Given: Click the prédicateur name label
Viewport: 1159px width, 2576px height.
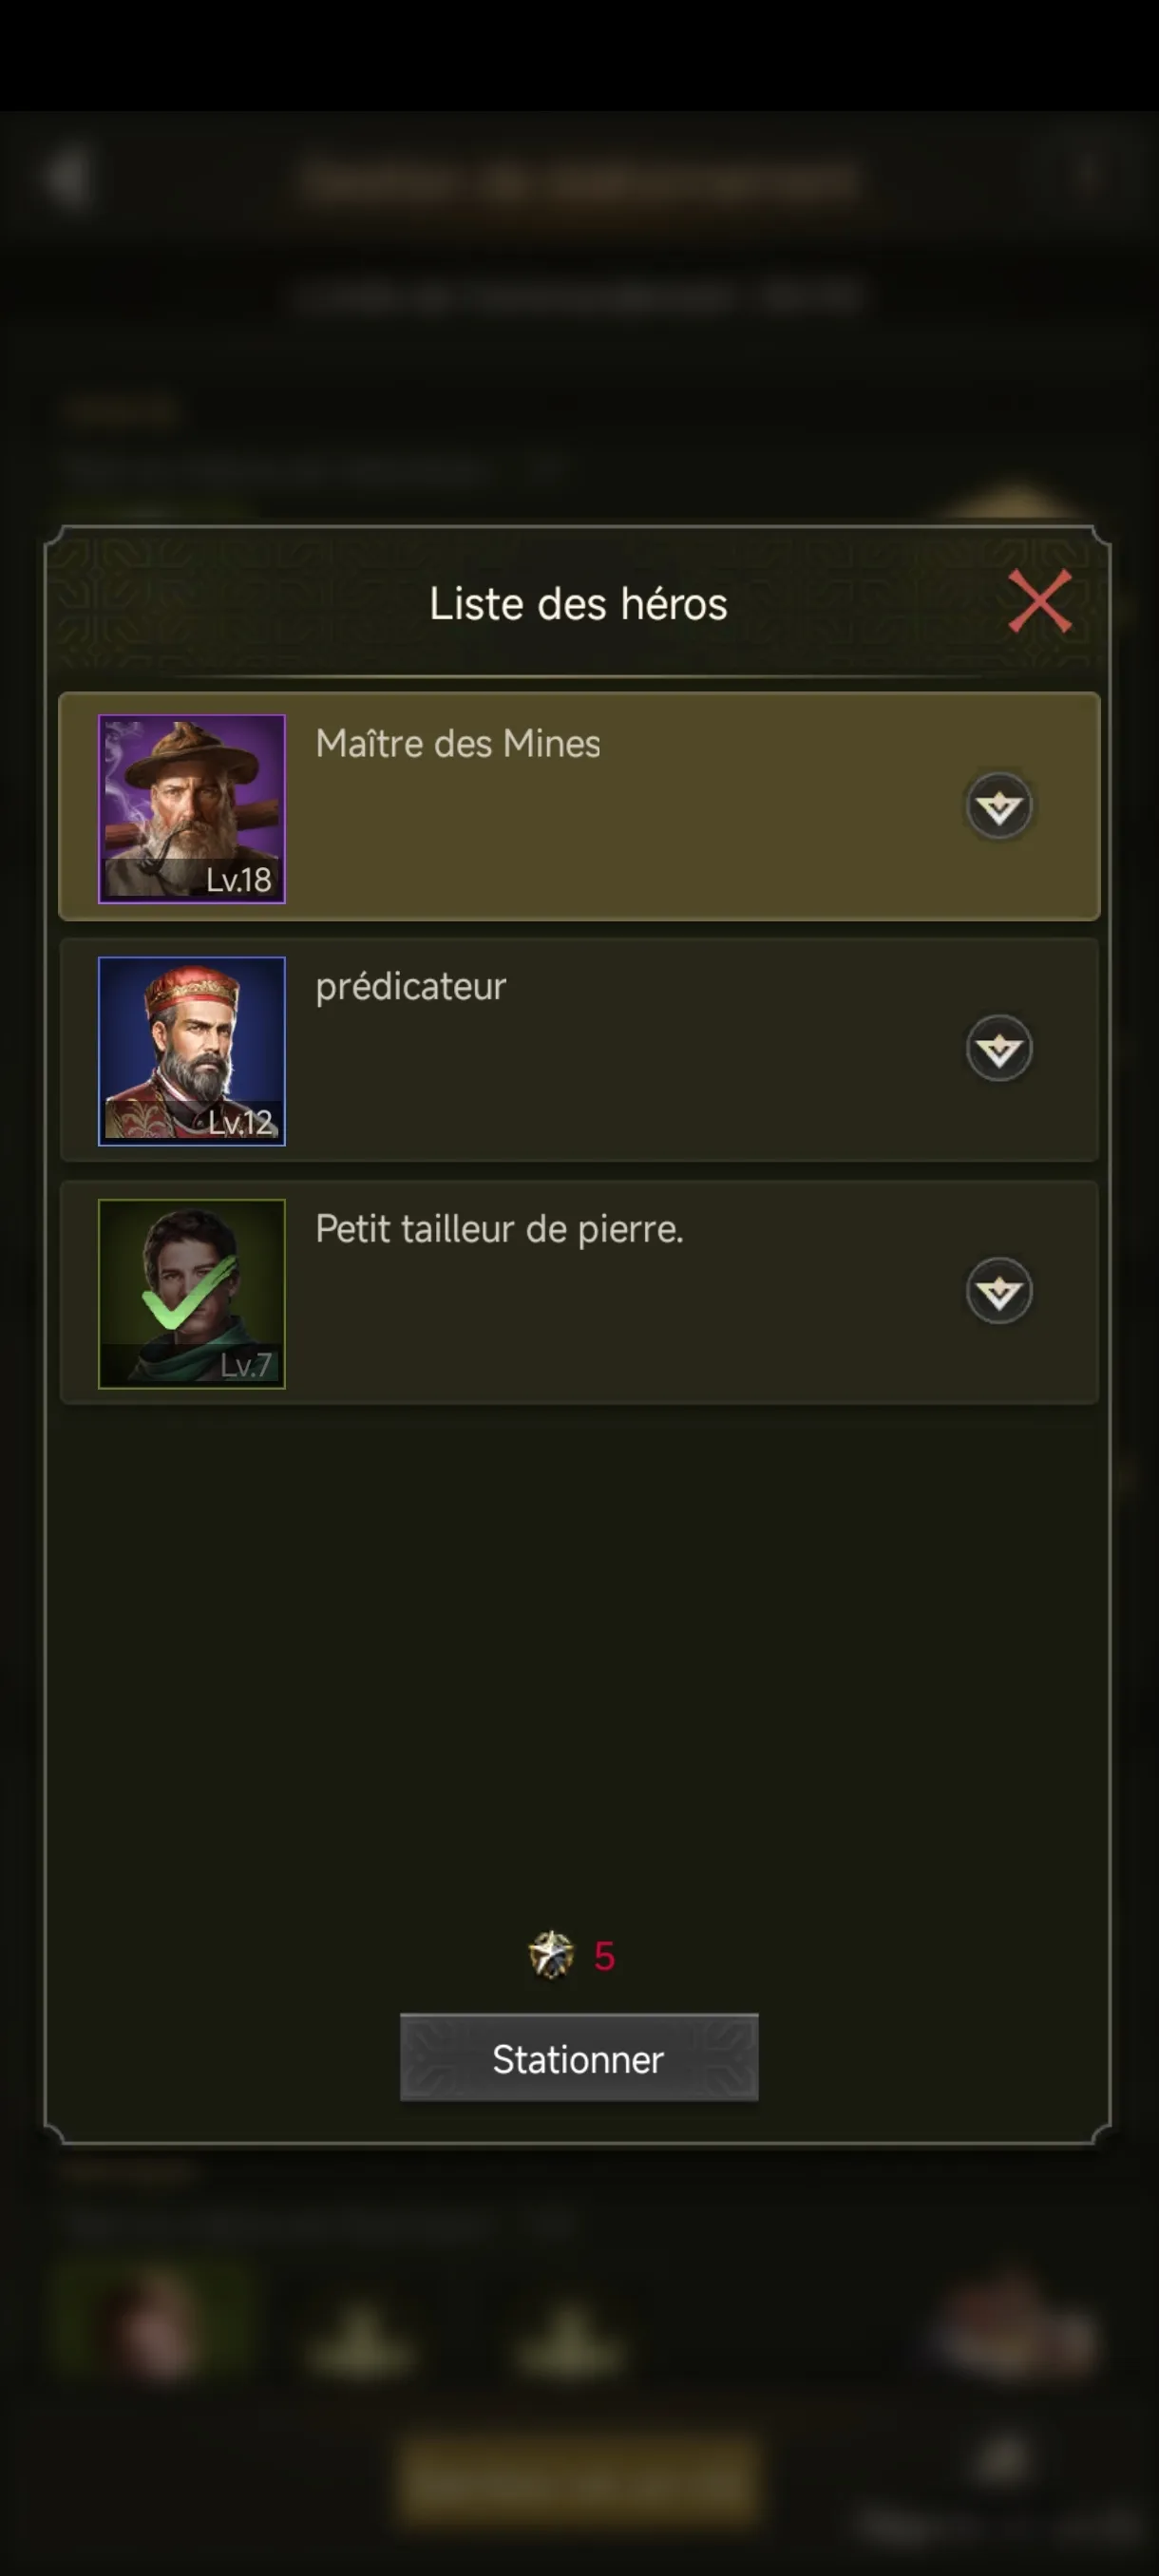Looking at the screenshot, I should click(x=411, y=988).
